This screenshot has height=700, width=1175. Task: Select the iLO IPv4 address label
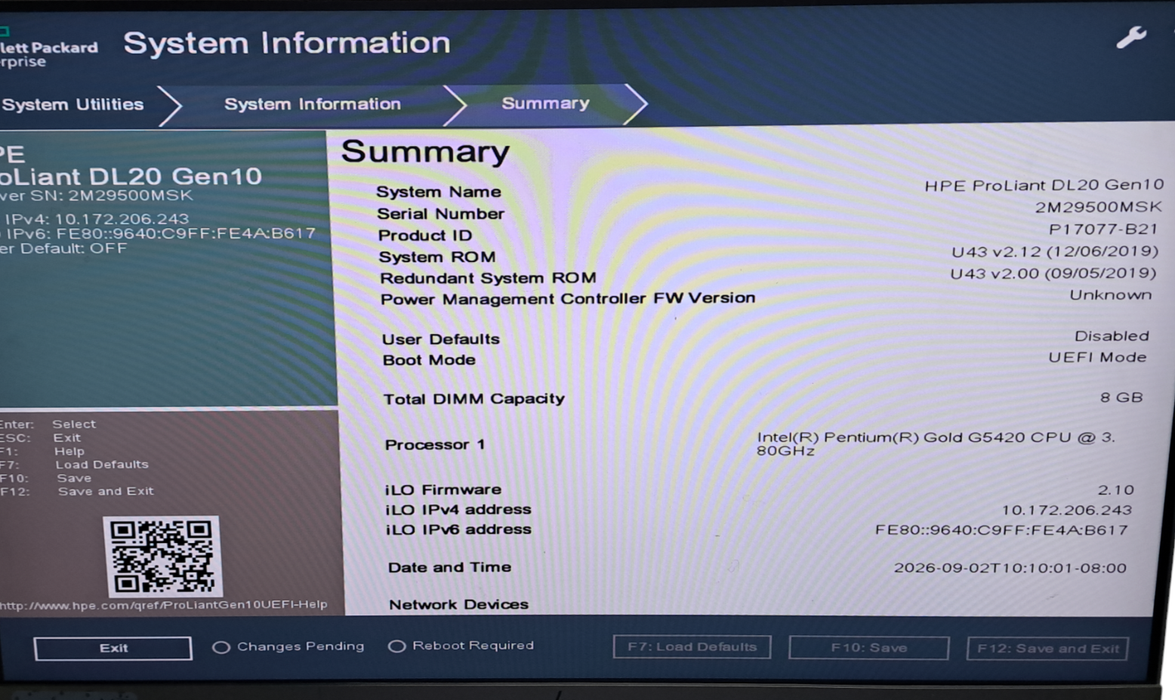coord(458,510)
